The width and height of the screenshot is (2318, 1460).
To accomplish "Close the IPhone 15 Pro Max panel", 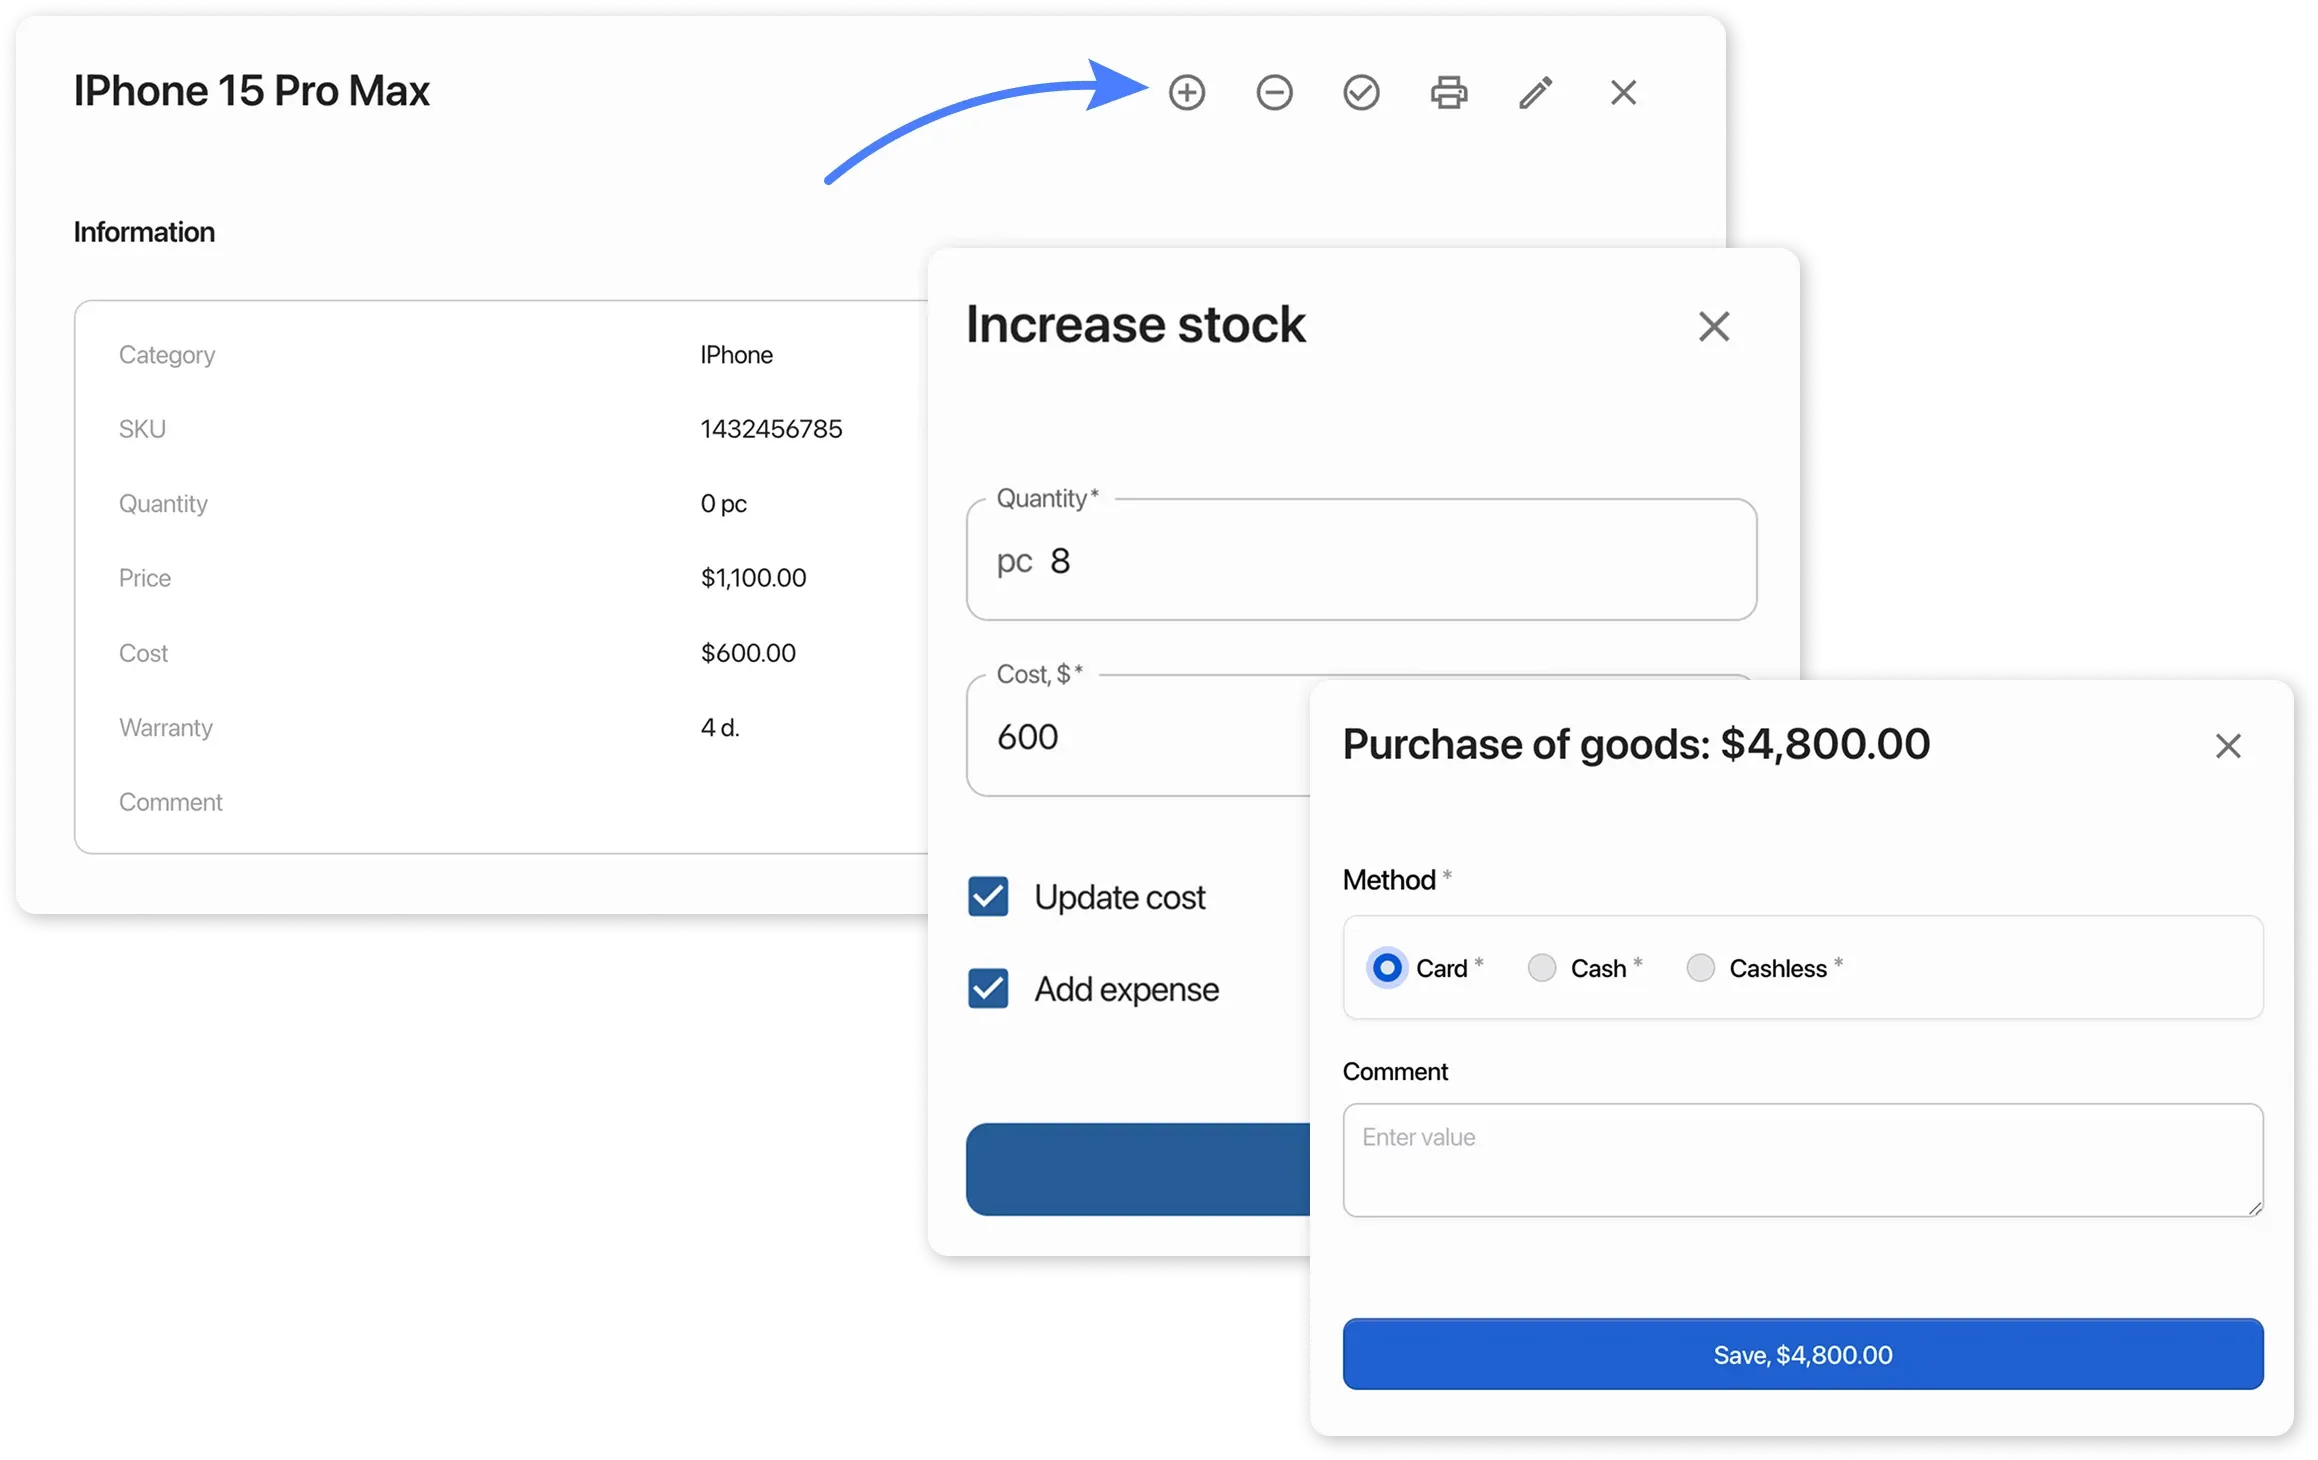I will [x=1623, y=93].
